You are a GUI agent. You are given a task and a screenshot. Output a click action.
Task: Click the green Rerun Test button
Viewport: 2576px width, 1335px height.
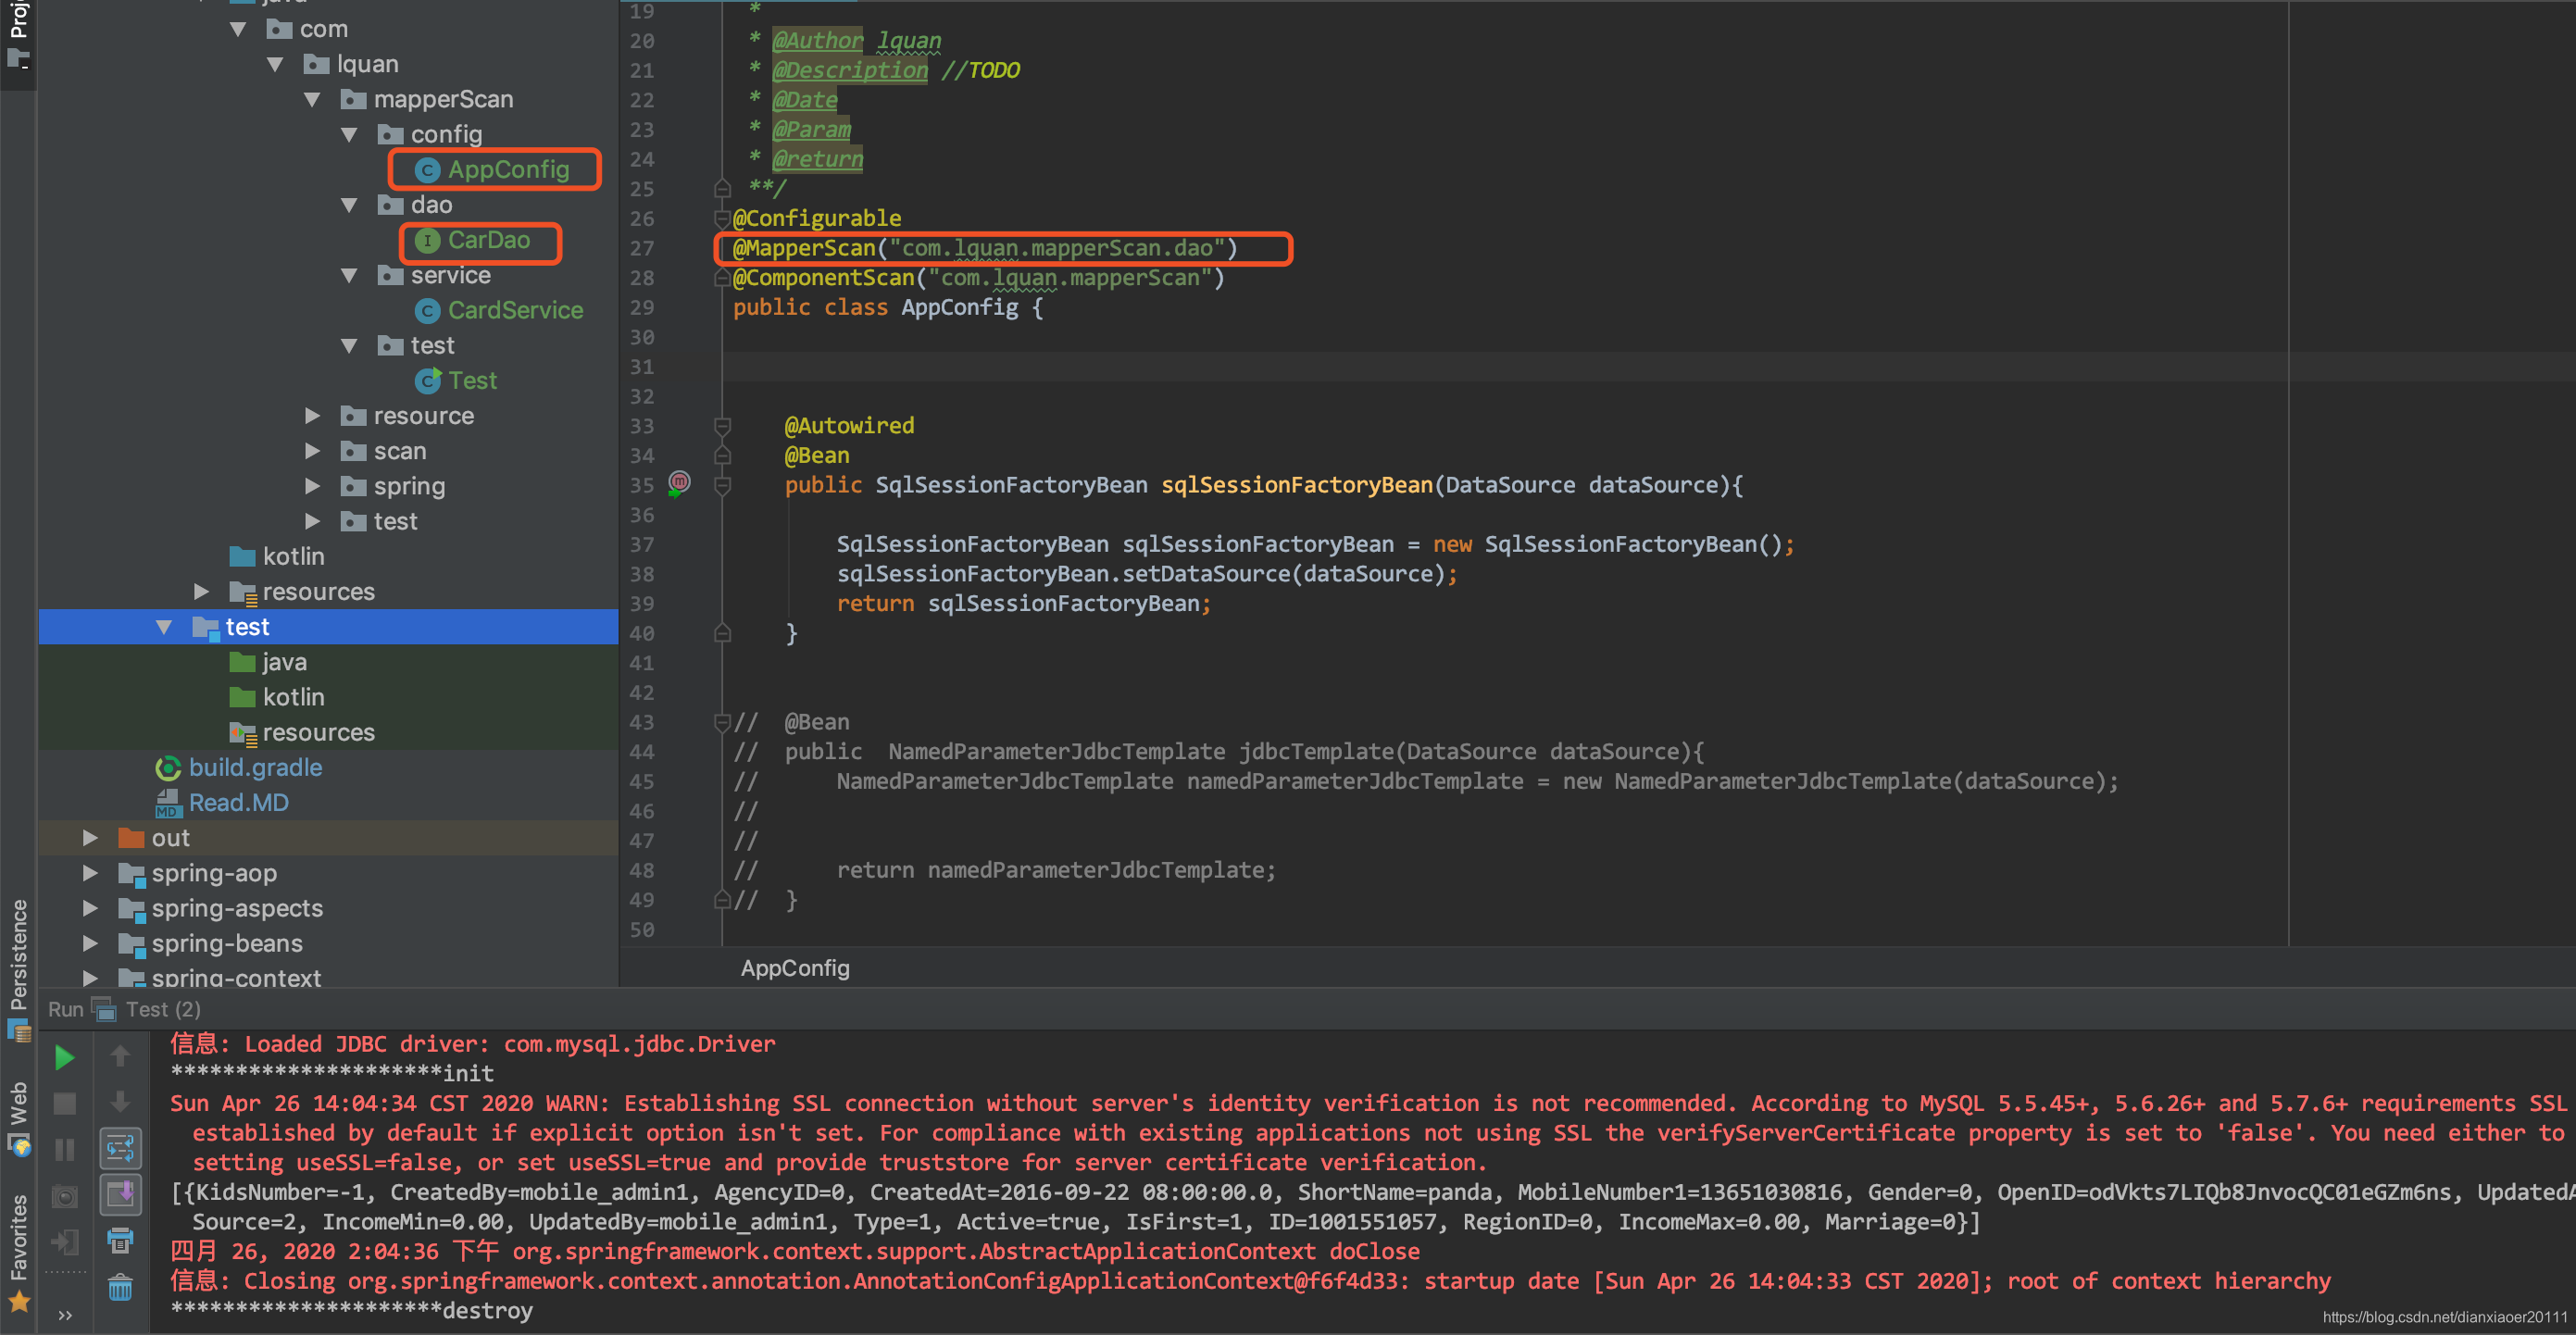(x=64, y=1057)
